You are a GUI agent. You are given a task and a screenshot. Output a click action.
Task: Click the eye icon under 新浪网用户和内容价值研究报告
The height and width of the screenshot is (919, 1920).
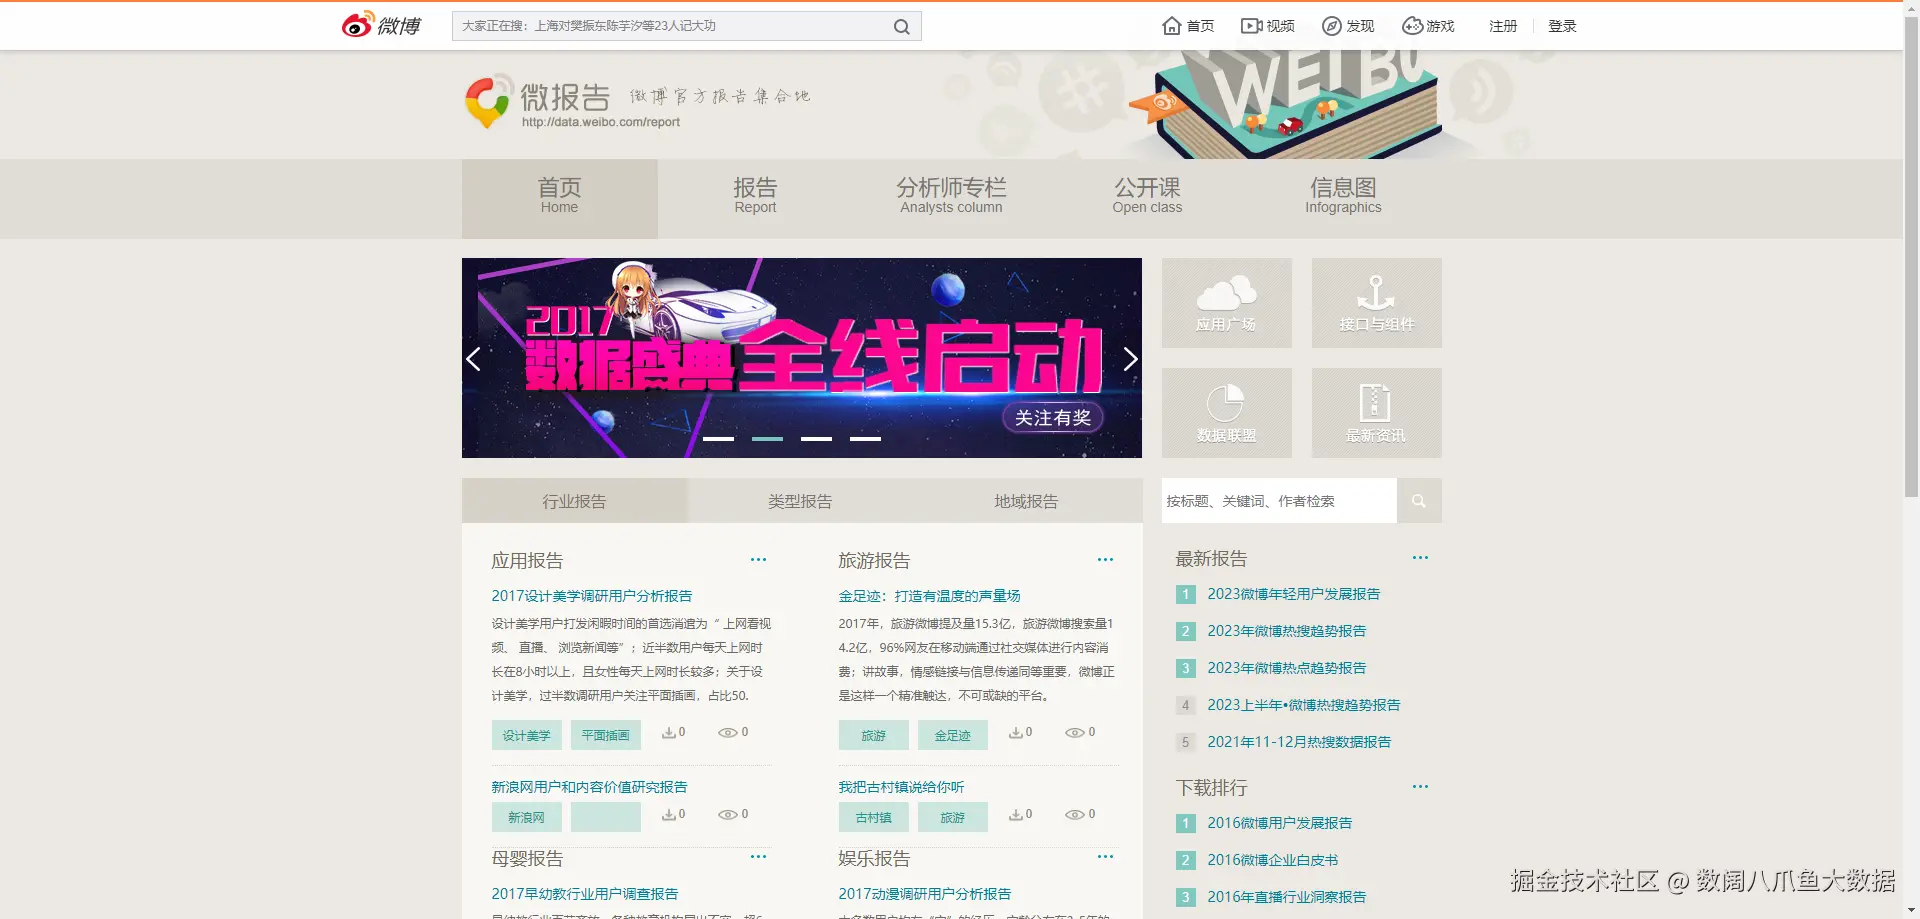pyautogui.click(x=728, y=815)
